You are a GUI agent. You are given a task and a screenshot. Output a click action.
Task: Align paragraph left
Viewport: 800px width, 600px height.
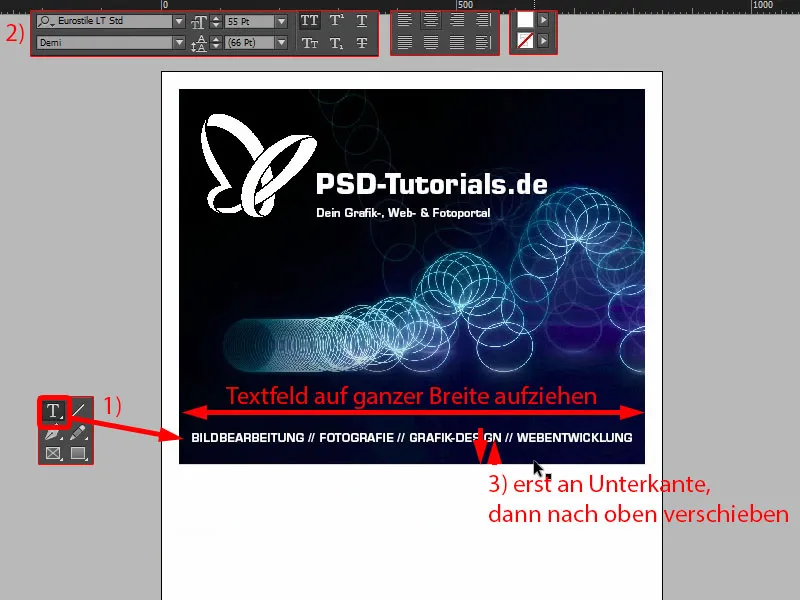coord(405,20)
